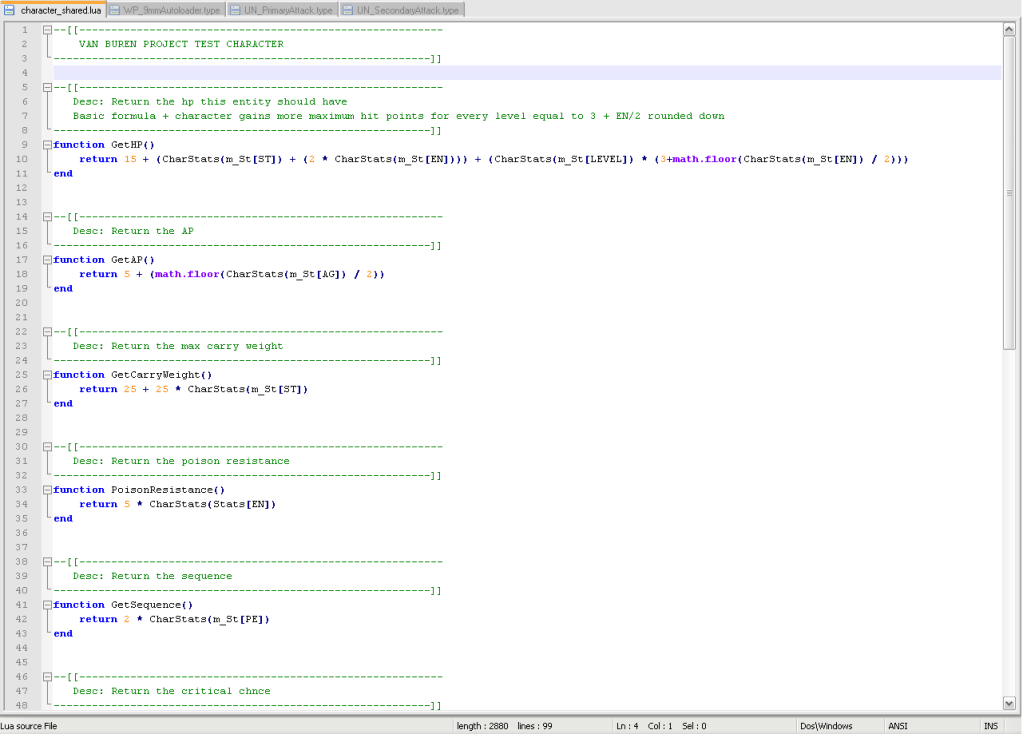The height and width of the screenshot is (734, 1023).
Task: Click the disk icon on UN_SecondaryAttack.type tab
Action: [x=347, y=10]
